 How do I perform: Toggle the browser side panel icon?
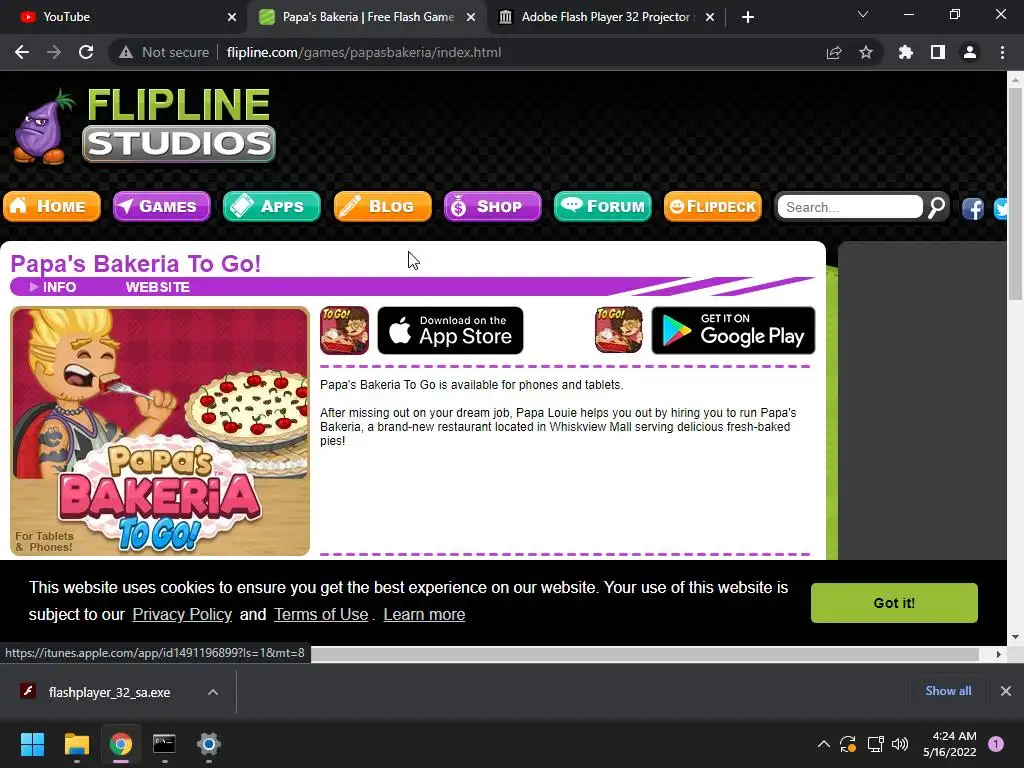[x=938, y=52]
